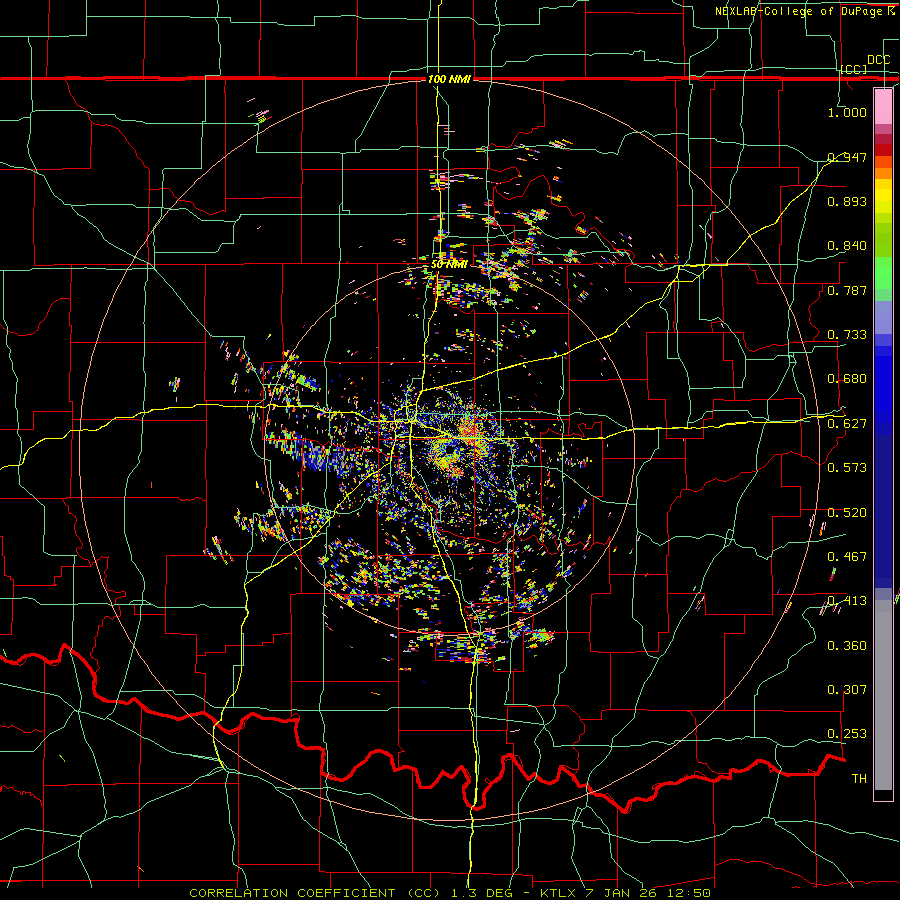Image resolution: width=900 pixels, height=900 pixels.
Task: Click the 0.307 legend value
Action: click(847, 689)
